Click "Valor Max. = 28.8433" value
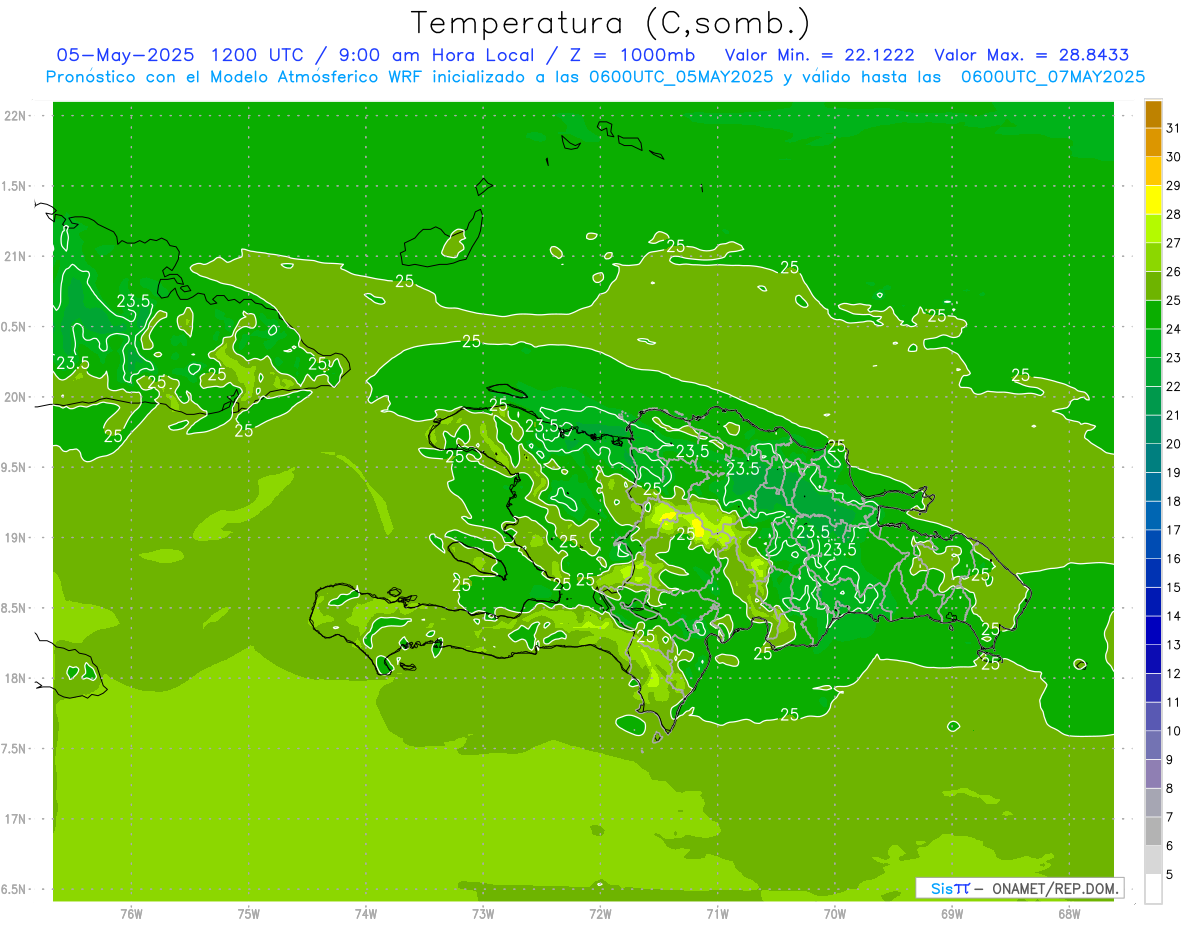The width and height of the screenshot is (1200, 927). pyautogui.click(x=1032, y=55)
